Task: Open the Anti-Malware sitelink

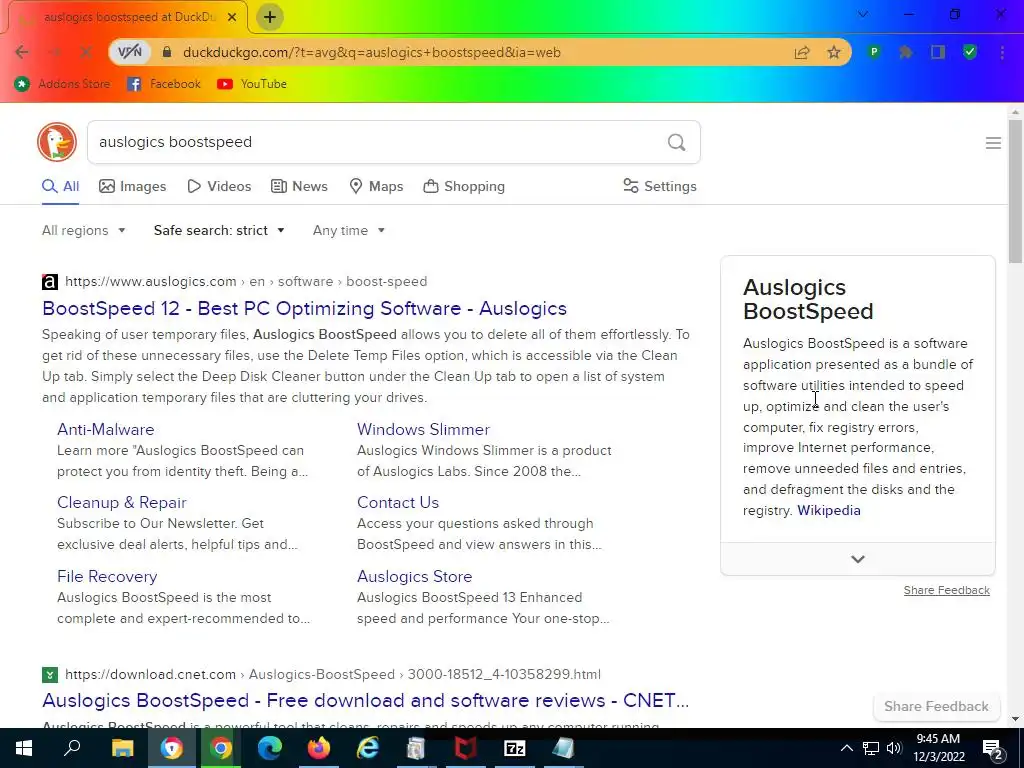Action: (106, 429)
